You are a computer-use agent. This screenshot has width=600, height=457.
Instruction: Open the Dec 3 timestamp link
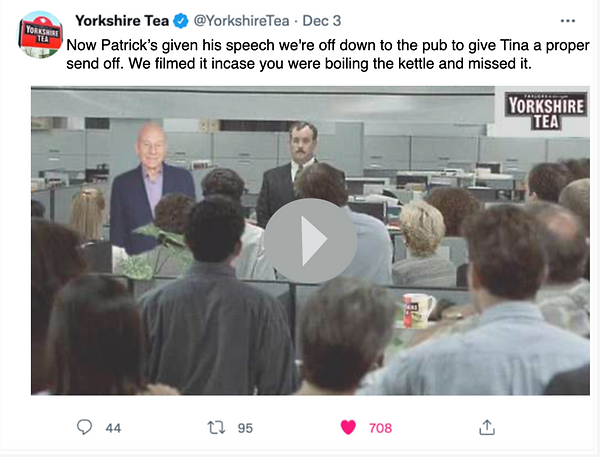[x=321, y=21]
